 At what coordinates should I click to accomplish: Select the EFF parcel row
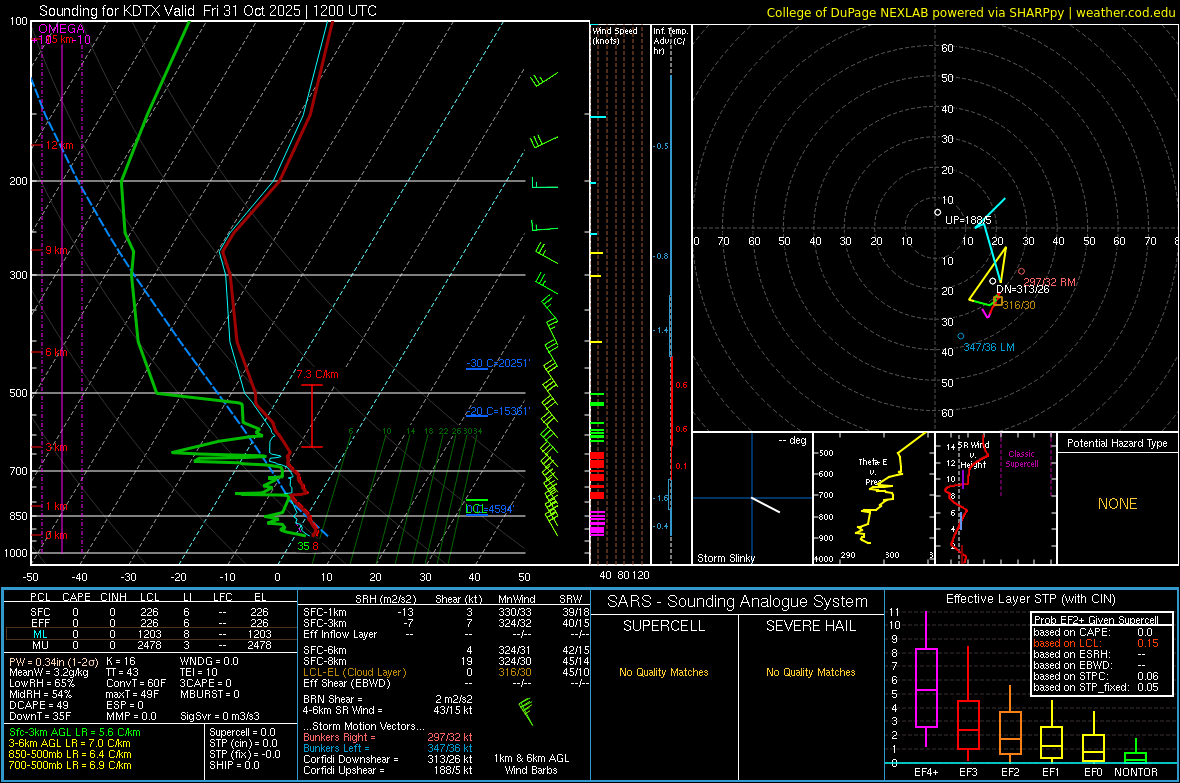[x=151, y=623]
